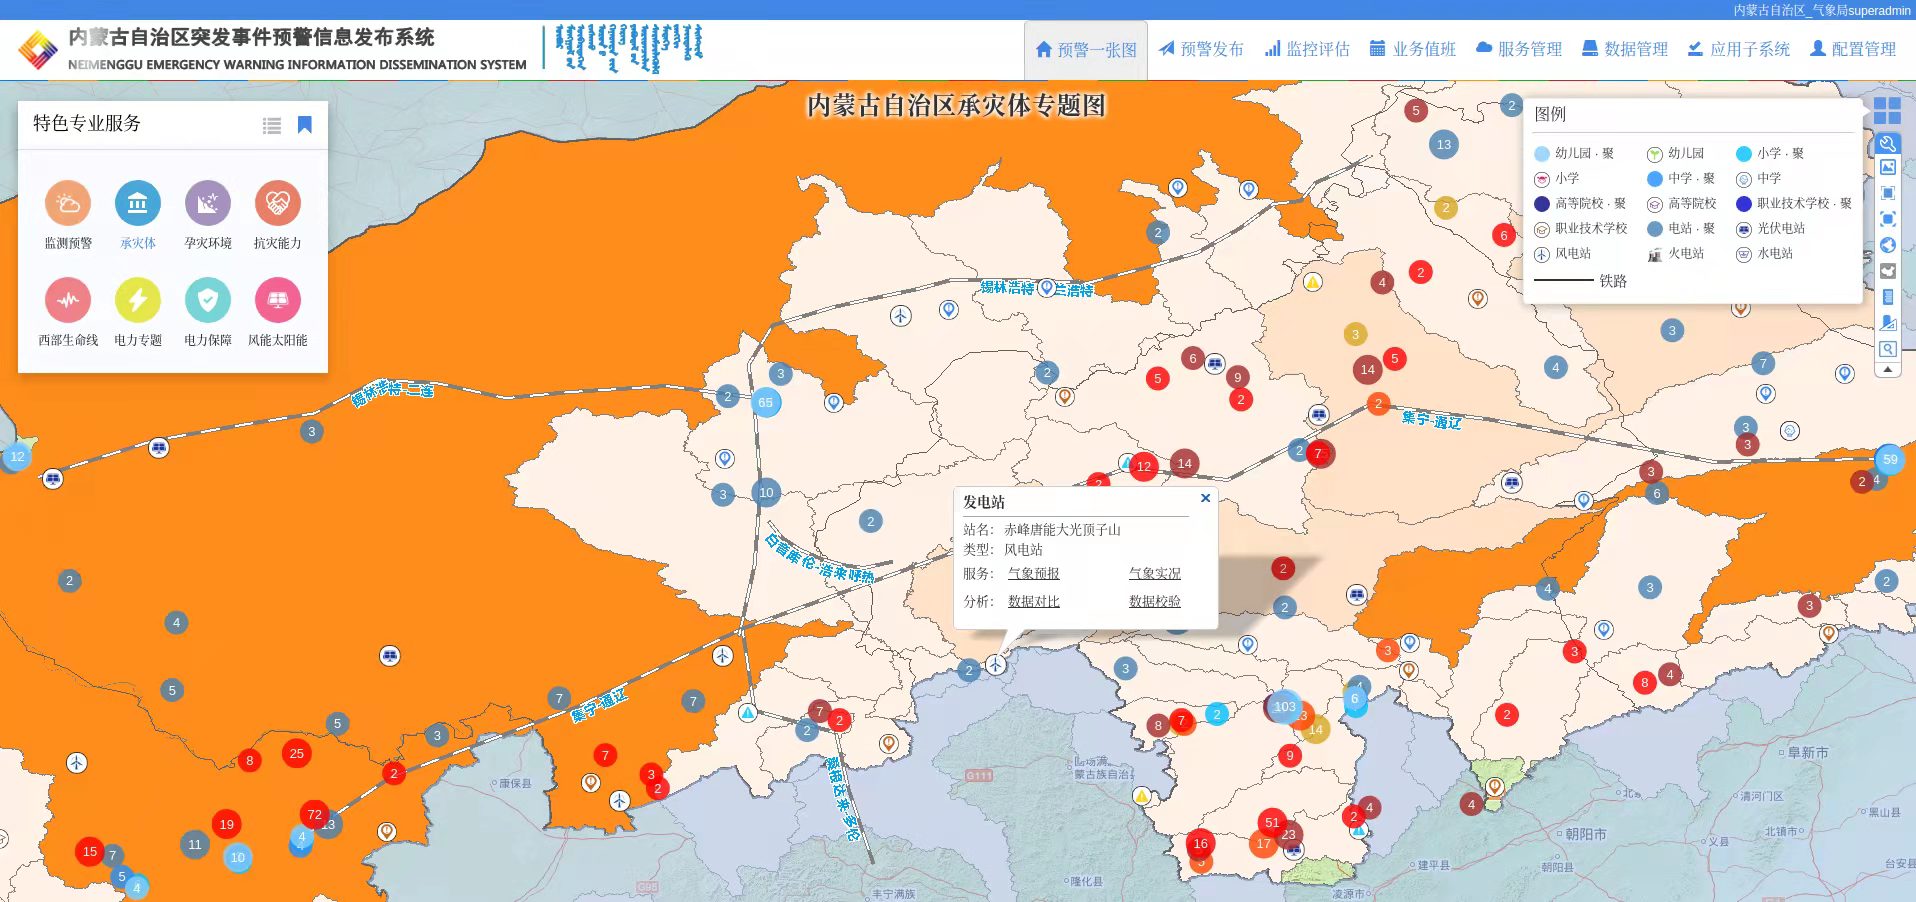Click the cluster marker labeled 59

1889,460
